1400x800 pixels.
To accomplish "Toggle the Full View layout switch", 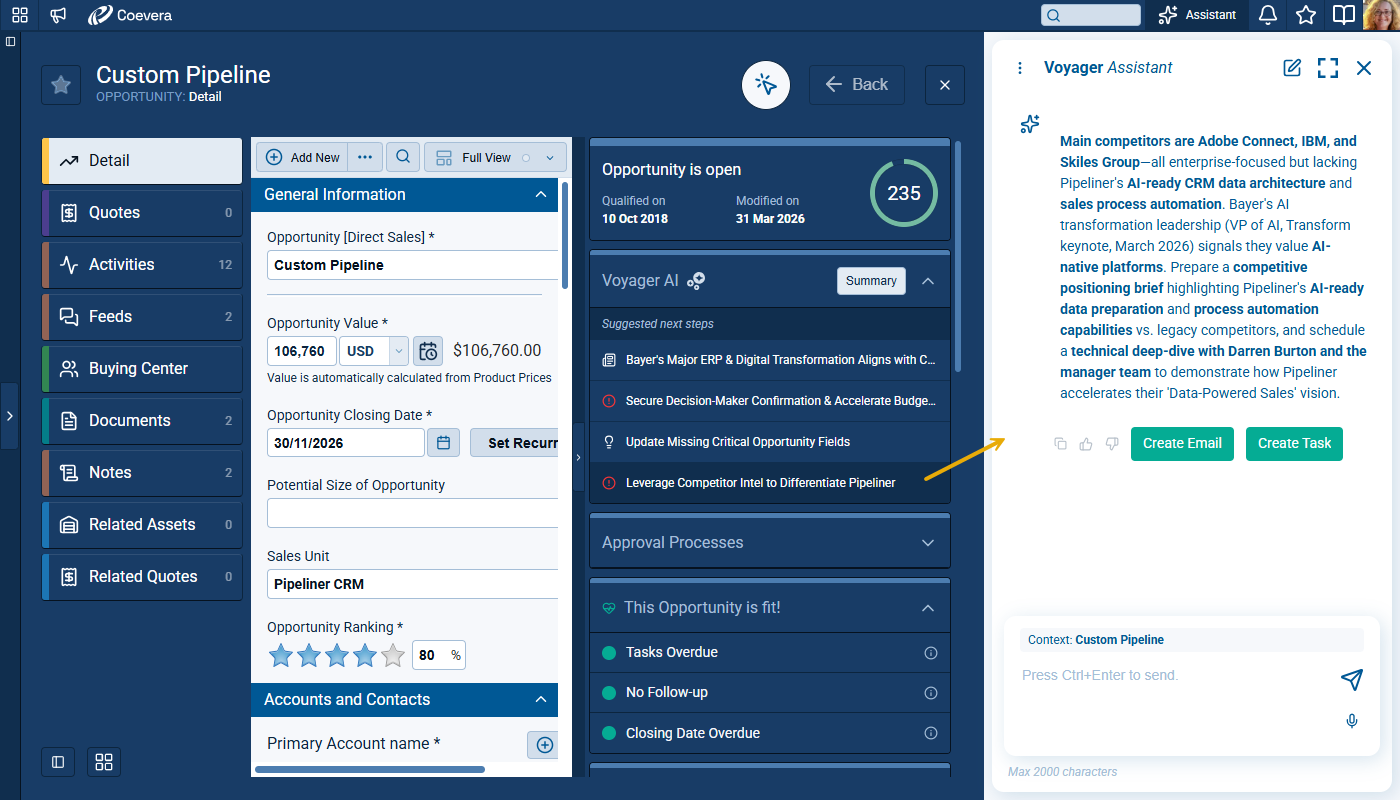I will [527, 158].
